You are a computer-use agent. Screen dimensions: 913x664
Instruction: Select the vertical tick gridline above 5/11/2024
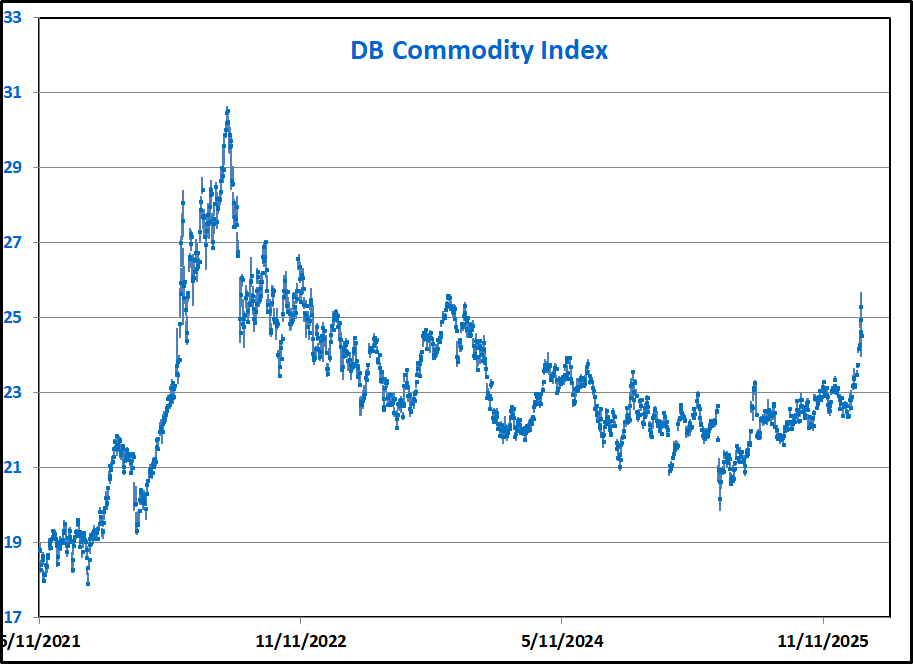pyautogui.click(x=561, y=612)
